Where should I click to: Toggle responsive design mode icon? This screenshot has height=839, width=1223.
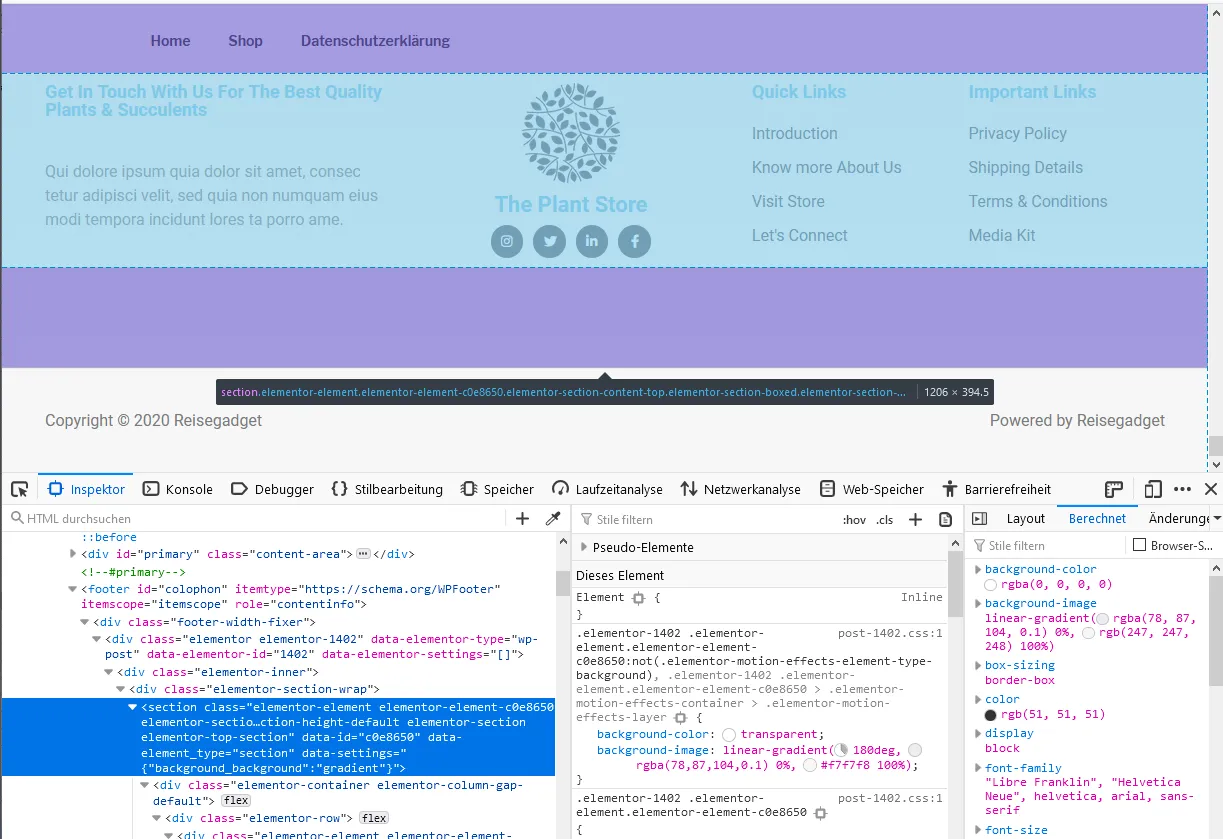tap(1153, 489)
